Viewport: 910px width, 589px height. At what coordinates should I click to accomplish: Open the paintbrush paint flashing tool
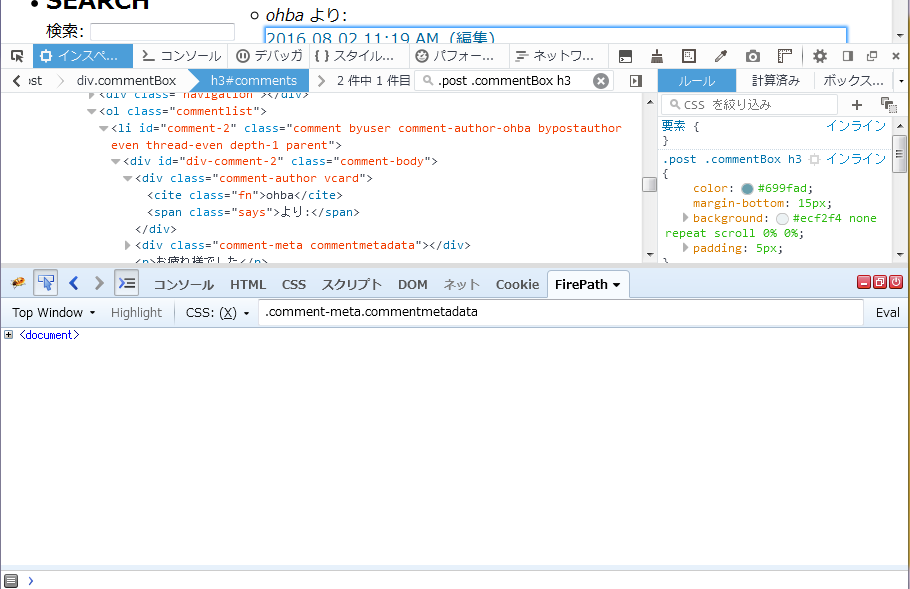pyautogui.click(x=657, y=56)
